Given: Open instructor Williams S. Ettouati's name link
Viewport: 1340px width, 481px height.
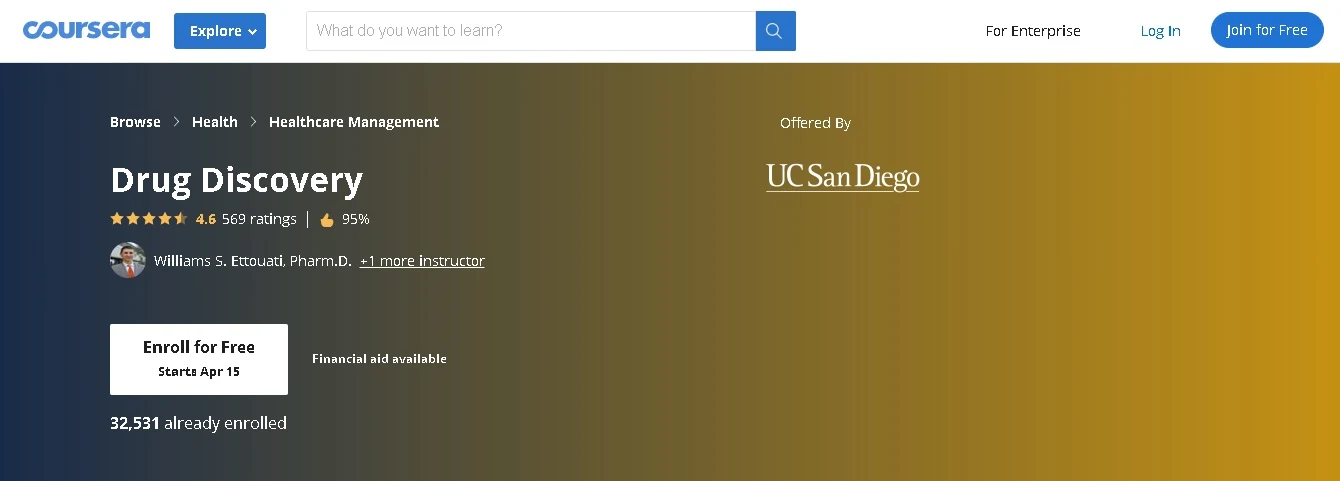Looking at the screenshot, I should click(253, 261).
